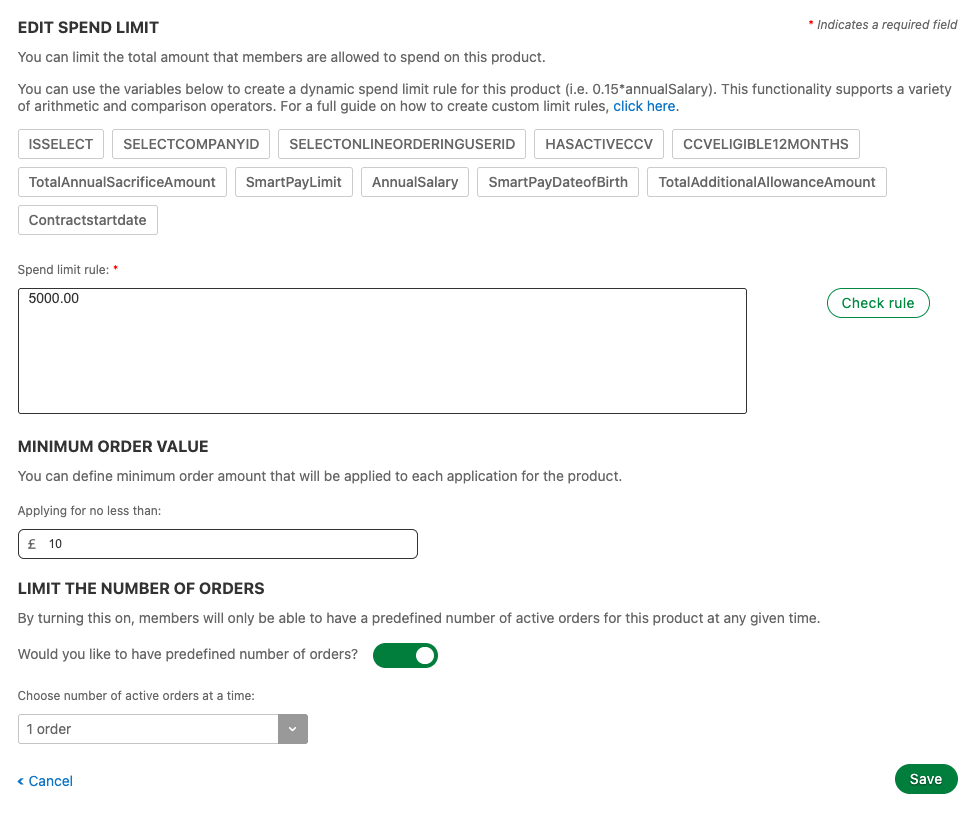Insert the ISSELECT variable
This screenshot has height=813, width=976.
point(61,144)
